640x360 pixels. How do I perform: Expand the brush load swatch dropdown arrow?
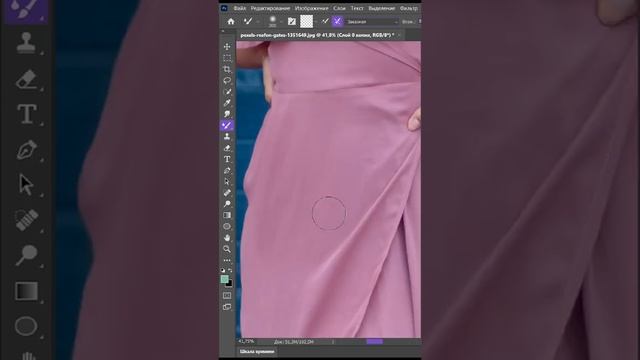coord(316,22)
